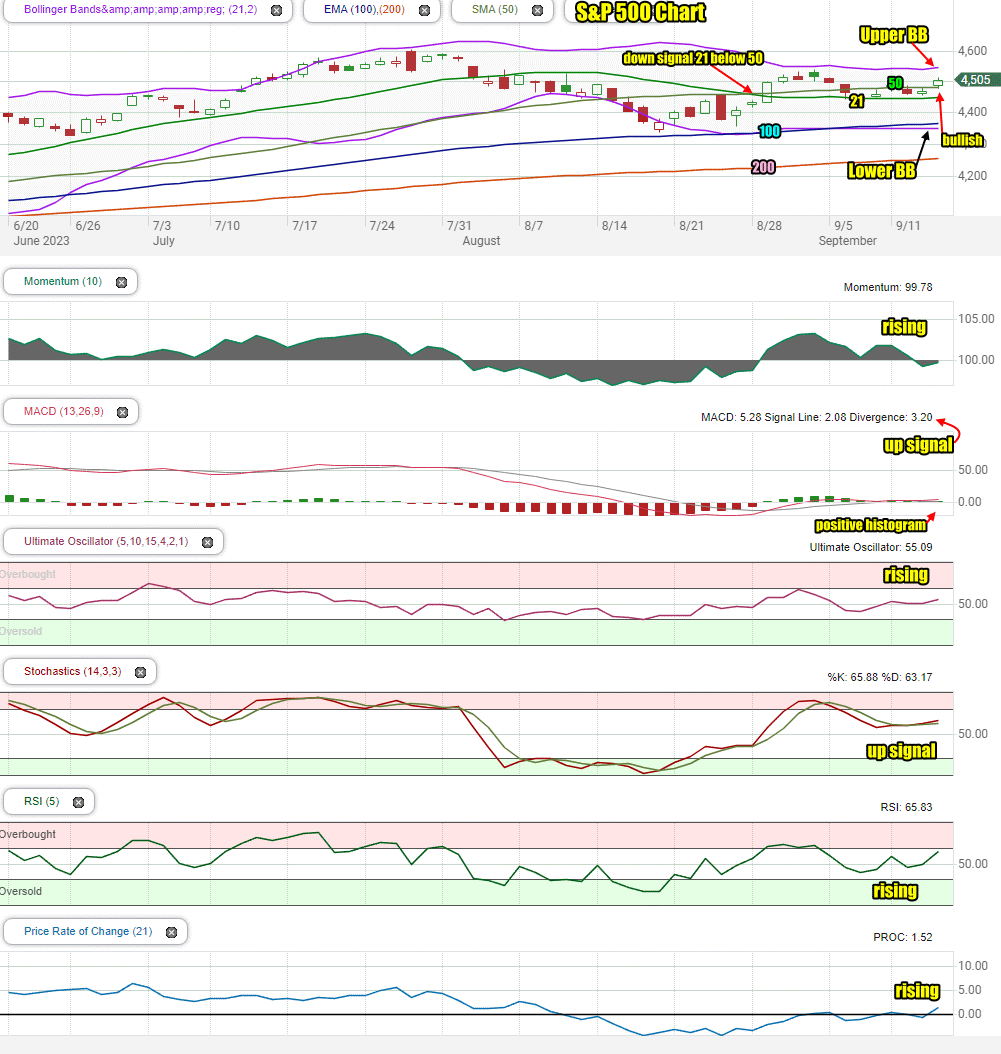The width and height of the screenshot is (1001, 1054).
Task: Select the Momentum: 99.78 readout
Action: [888, 287]
